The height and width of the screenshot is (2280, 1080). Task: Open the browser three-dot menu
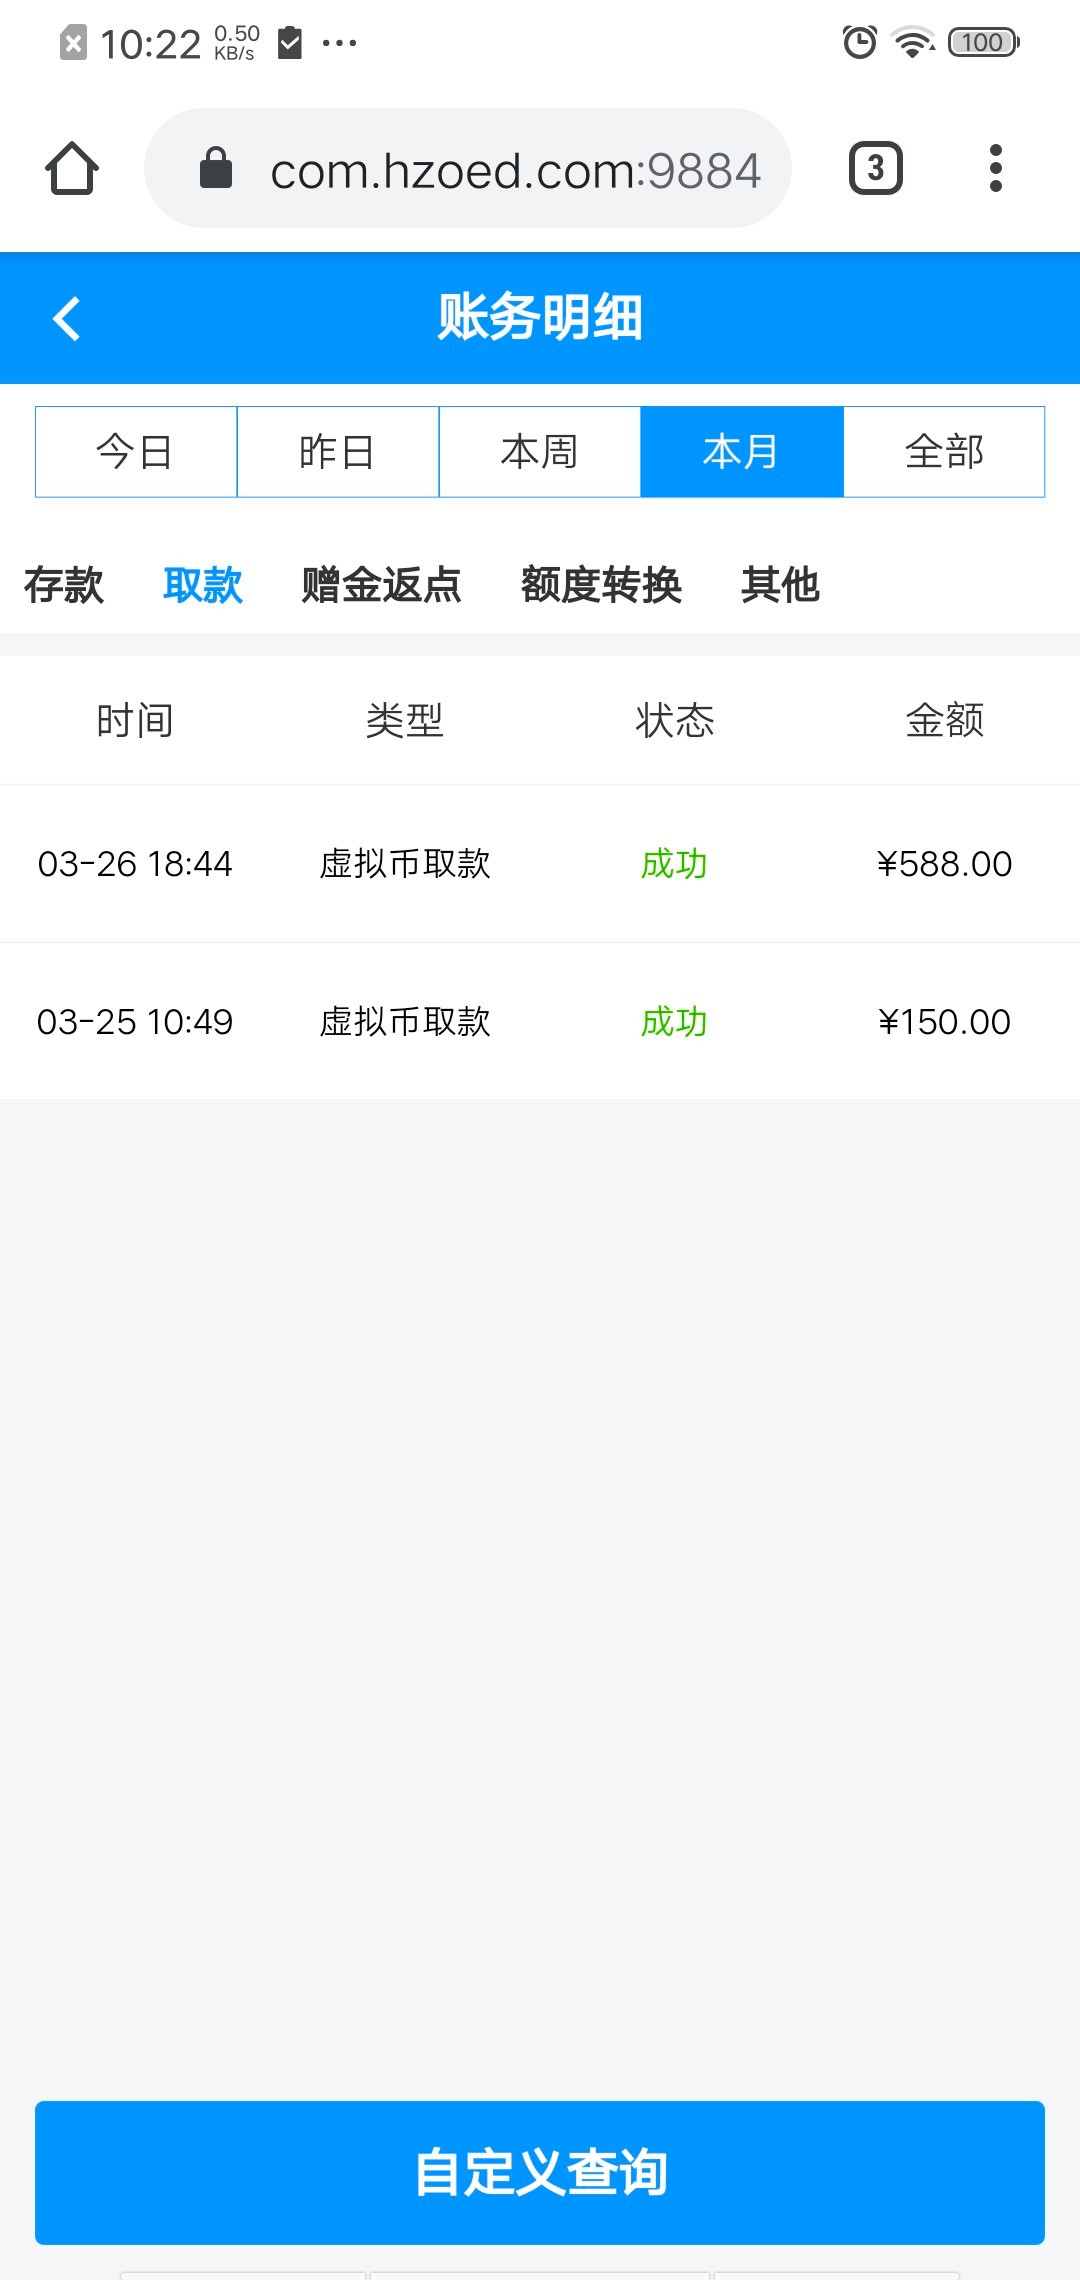995,168
